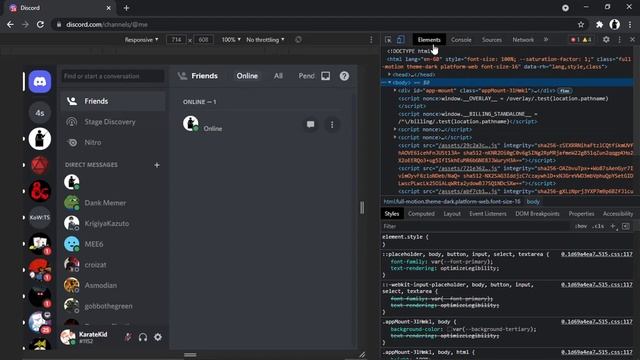
Task: Open the Layout tab
Action: (452, 213)
